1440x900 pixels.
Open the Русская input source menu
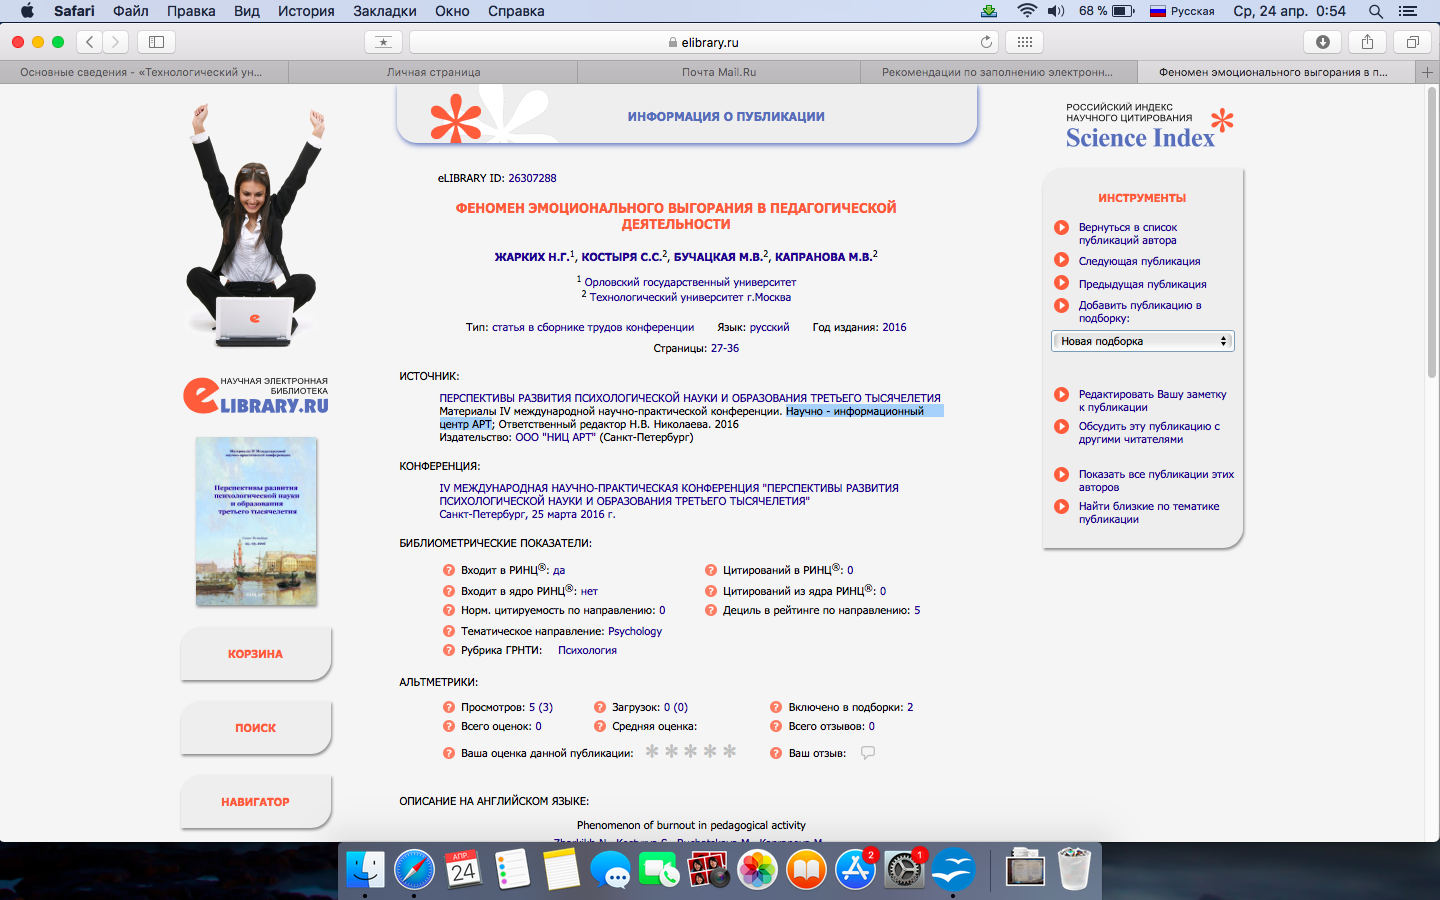tap(1182, 11)
